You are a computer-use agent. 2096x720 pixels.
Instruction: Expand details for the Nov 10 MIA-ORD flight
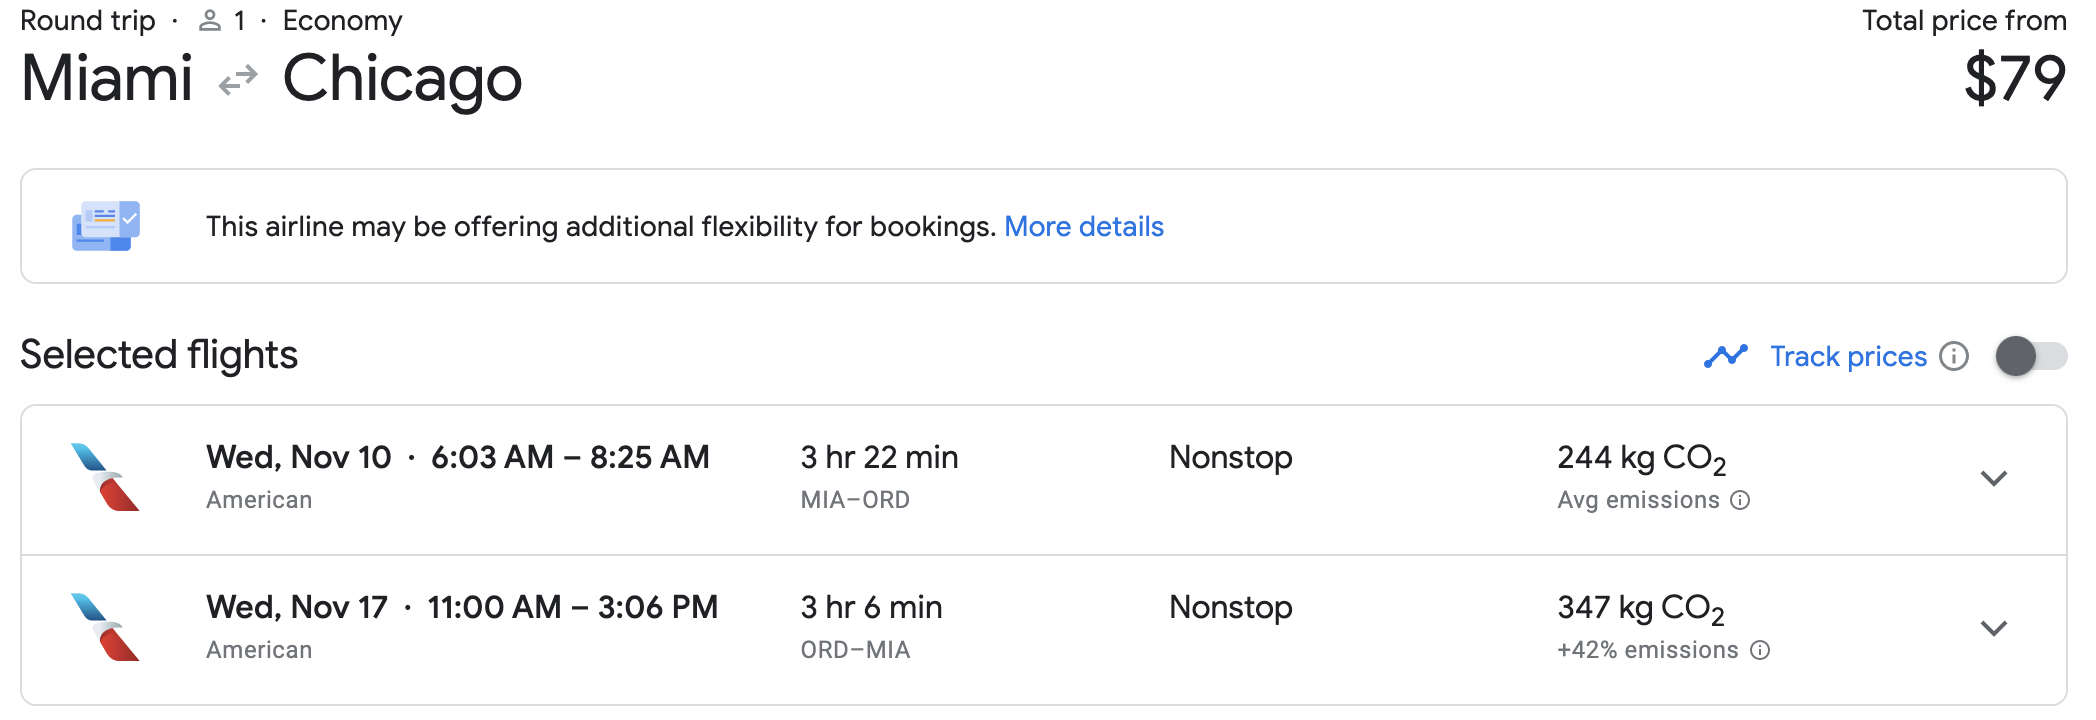pos(1993,478)
